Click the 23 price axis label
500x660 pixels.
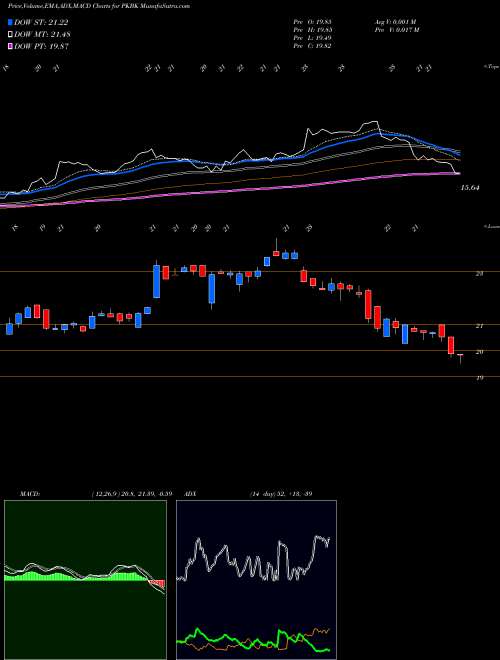pyautogui.click(x=479, y=274)
